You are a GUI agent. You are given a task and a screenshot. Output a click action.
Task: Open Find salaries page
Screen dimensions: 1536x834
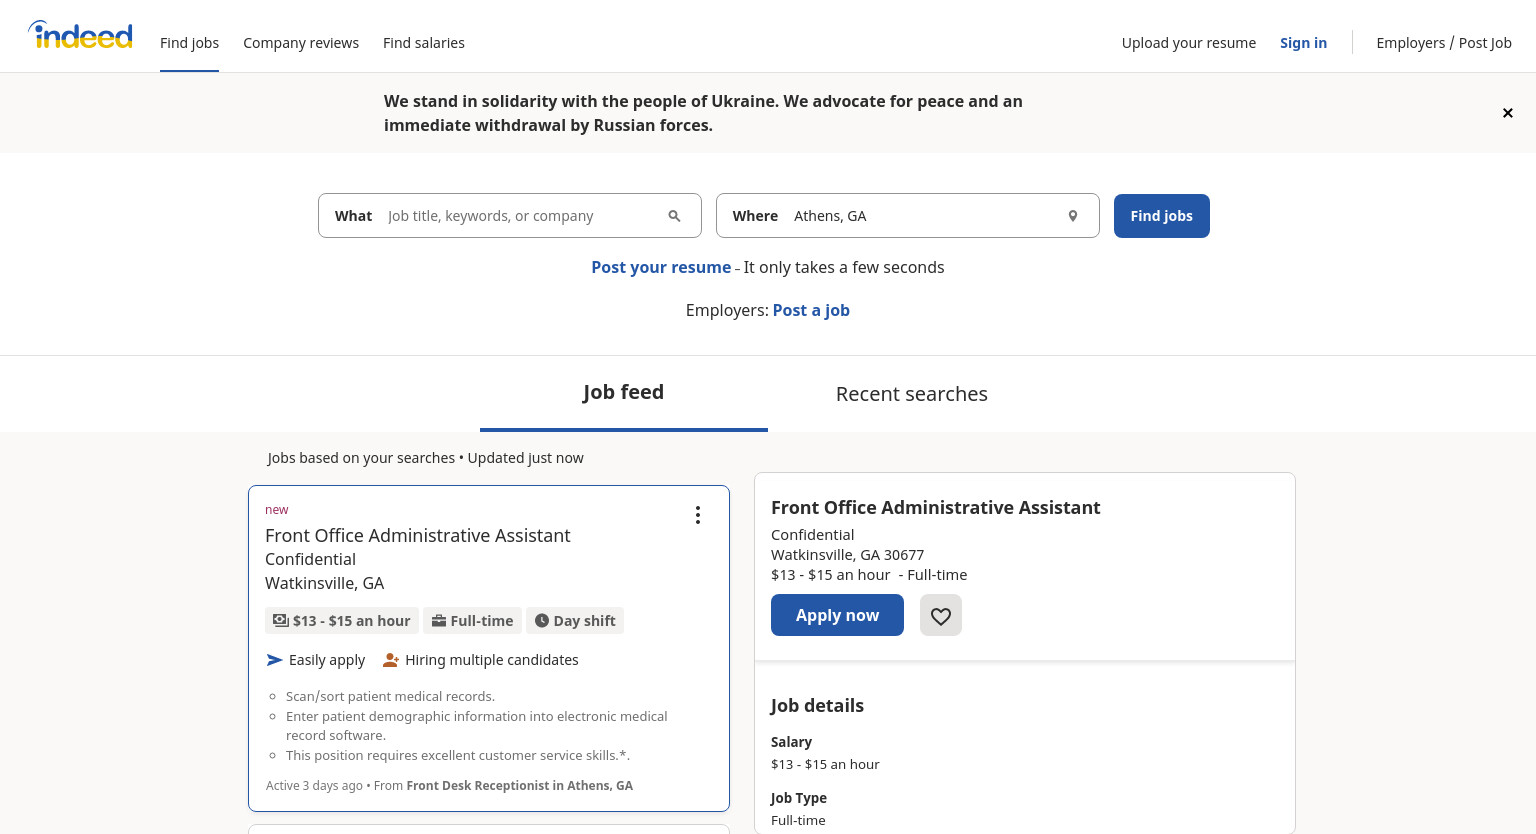pyautogui.click(x=424, y=43)
